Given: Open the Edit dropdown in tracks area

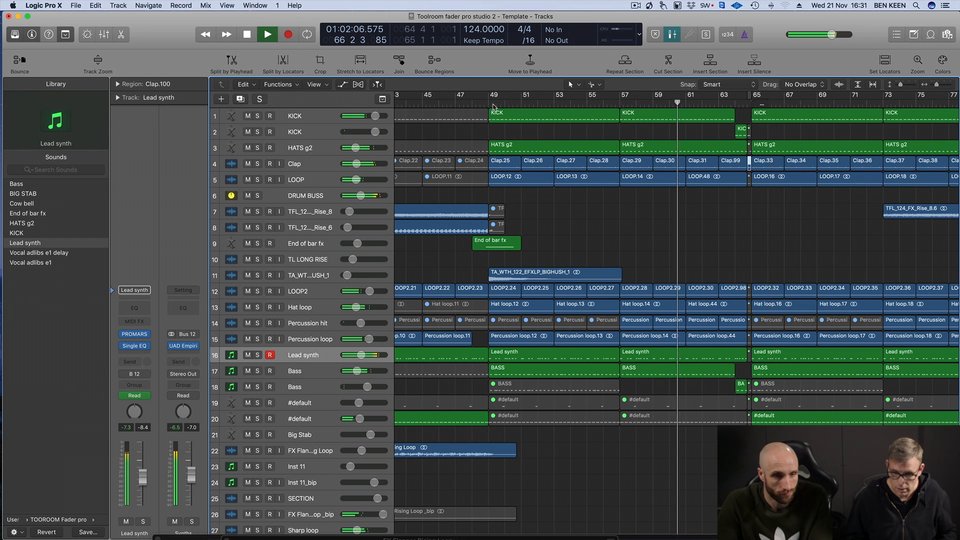Looking at the screenshot, I should [246, 84].
